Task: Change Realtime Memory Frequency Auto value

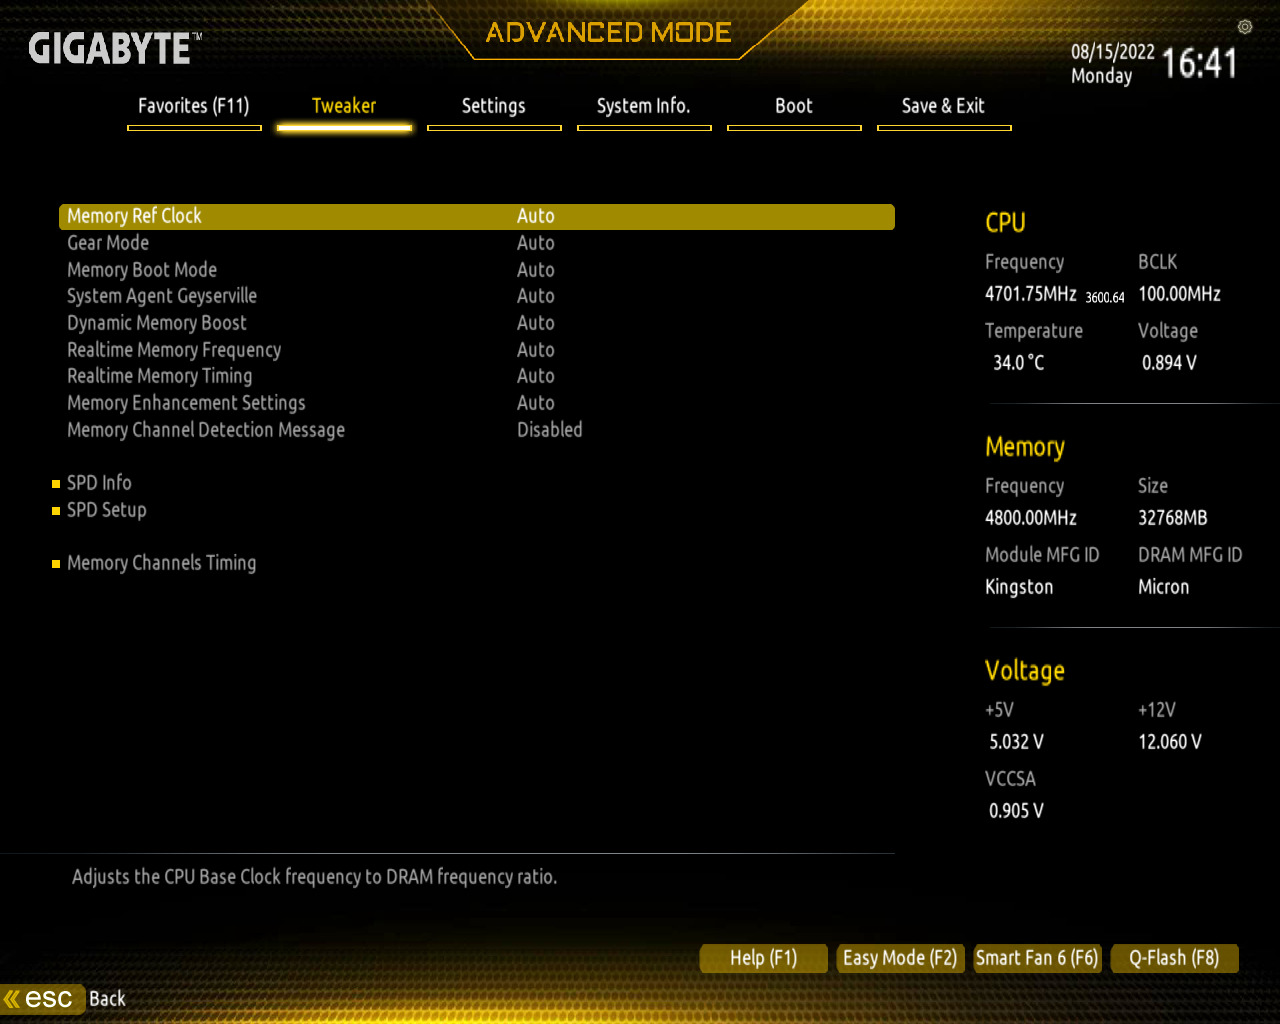Action: [x=536, y=350]
